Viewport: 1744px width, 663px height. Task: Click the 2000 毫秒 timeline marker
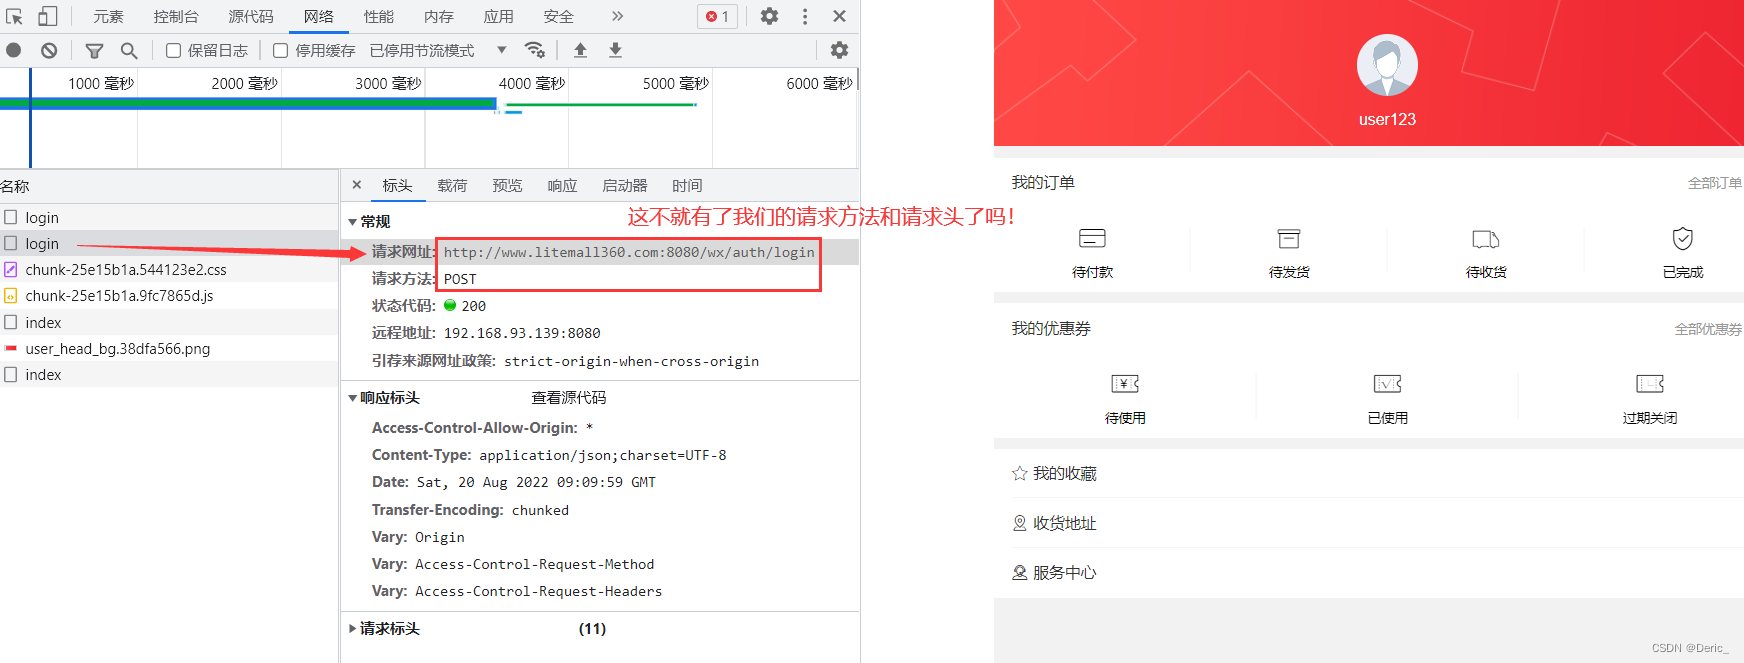click(x=245, y=83)
